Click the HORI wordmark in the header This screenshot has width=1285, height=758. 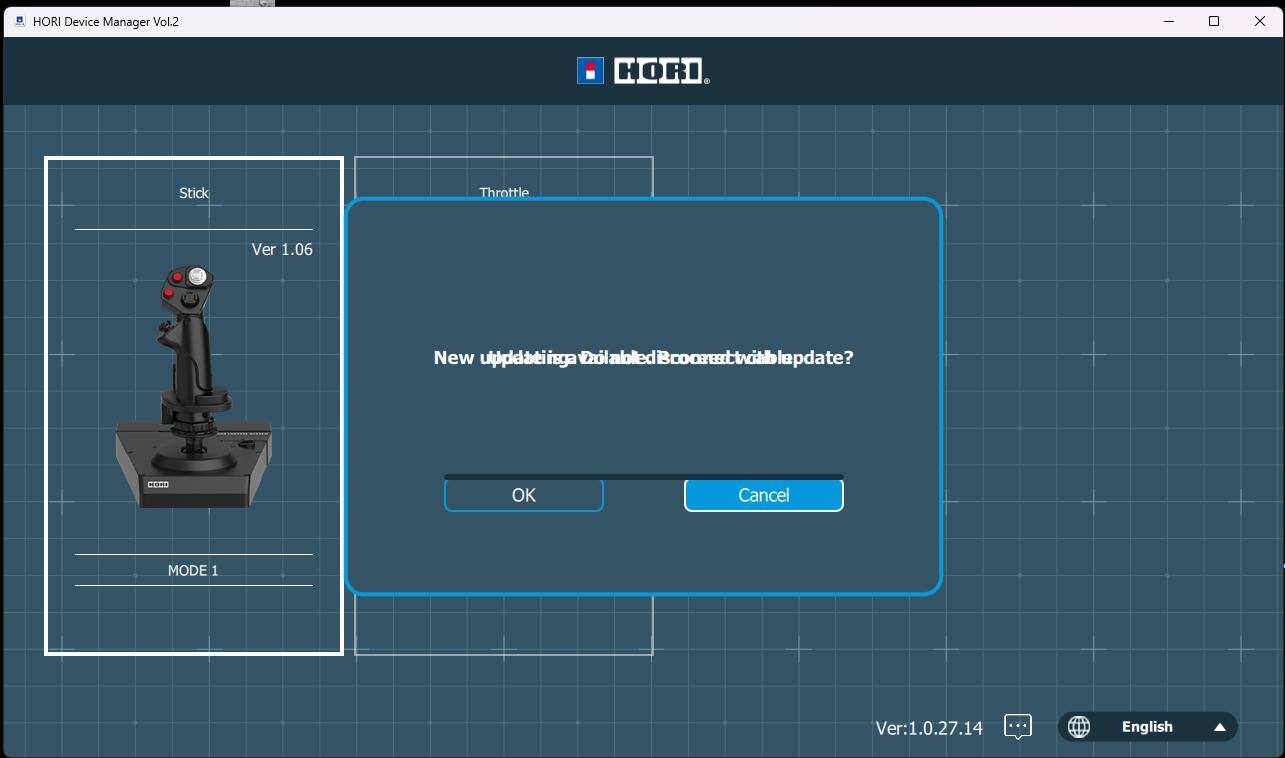point(661,71)
